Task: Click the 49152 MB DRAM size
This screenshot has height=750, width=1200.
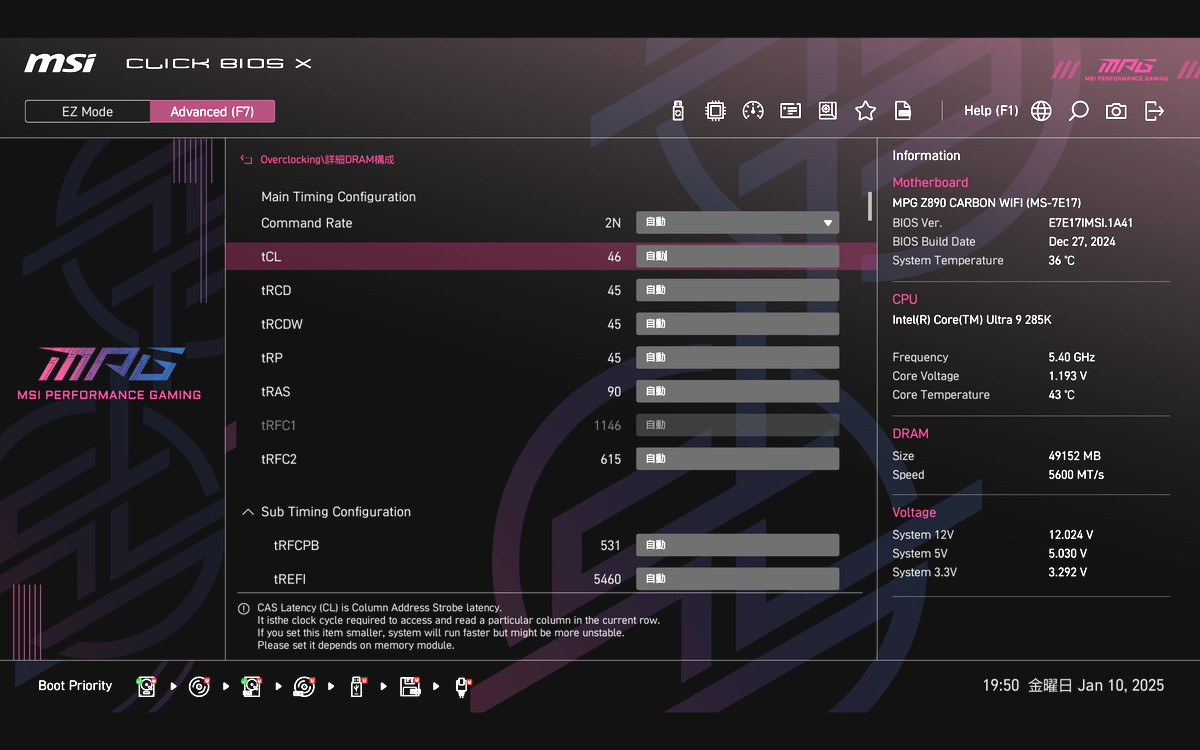Action: (1075, 456)
